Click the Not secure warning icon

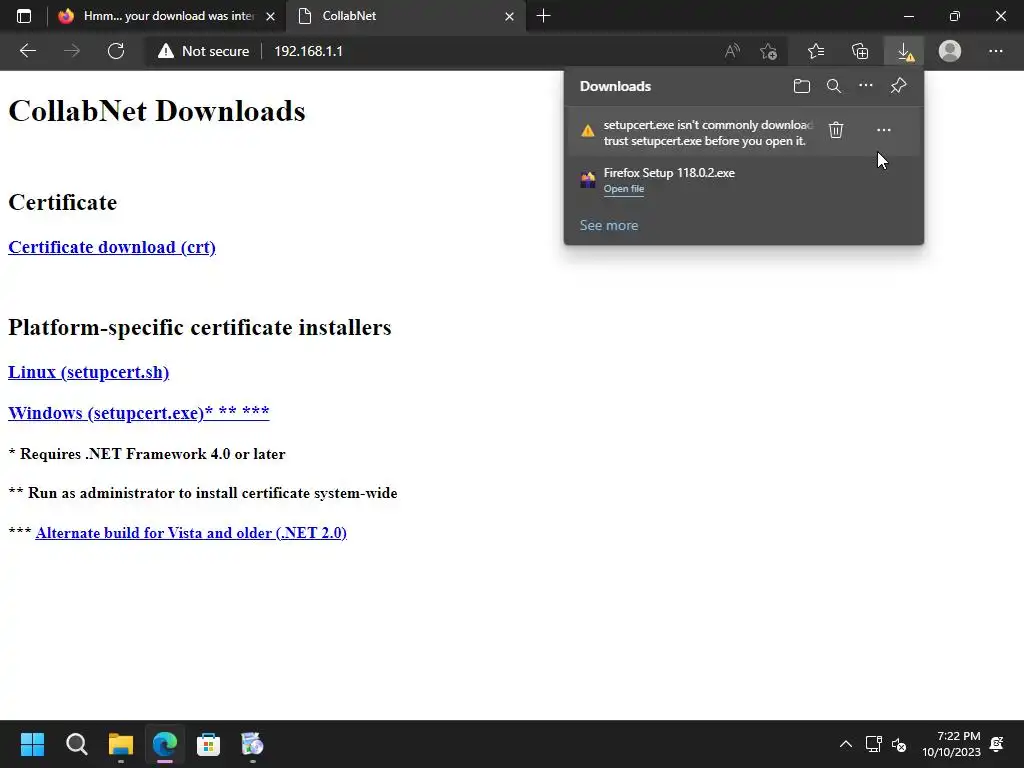pyautogui.click(x=166, y=51)
